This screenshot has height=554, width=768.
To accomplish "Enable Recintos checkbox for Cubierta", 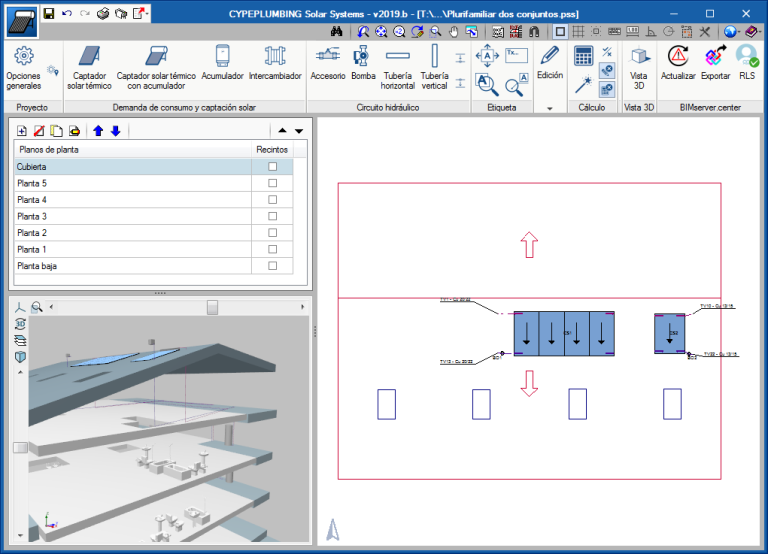I will tap(272, 168).
